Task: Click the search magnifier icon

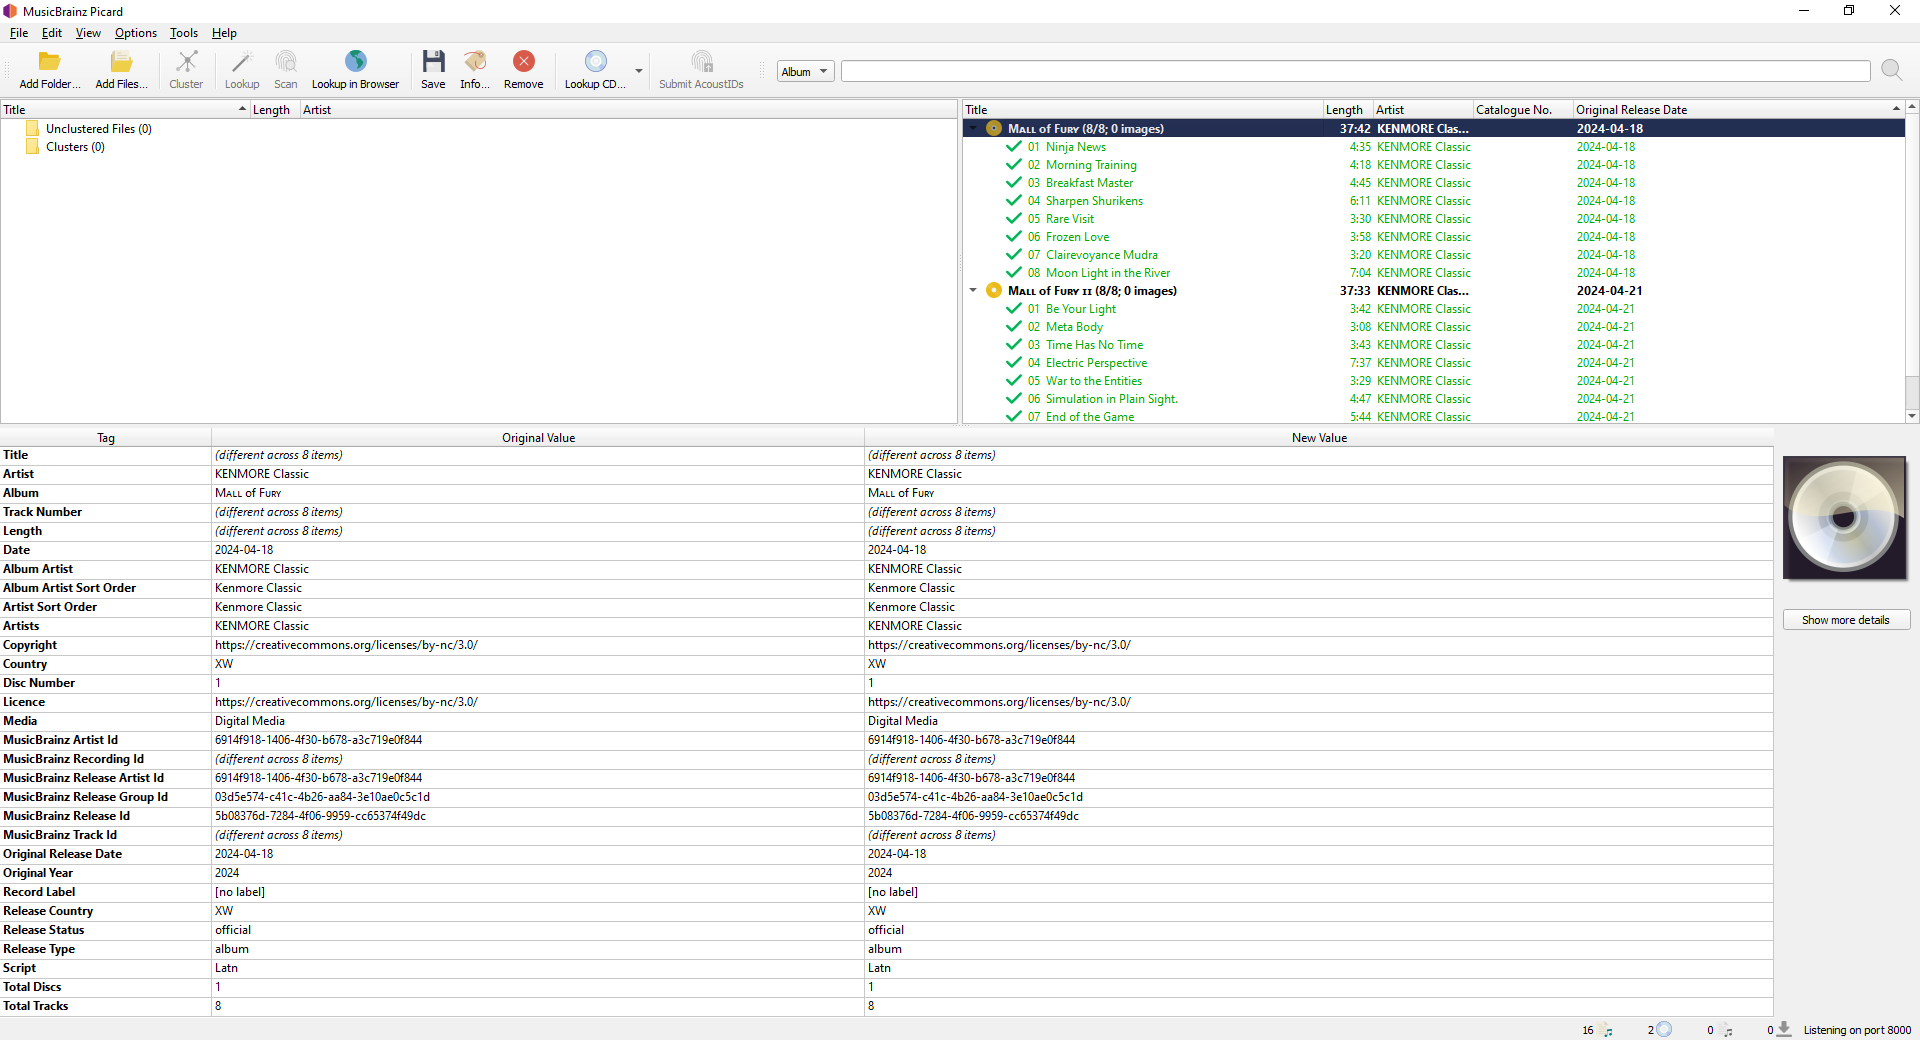Action: [x=1891, y=70]
